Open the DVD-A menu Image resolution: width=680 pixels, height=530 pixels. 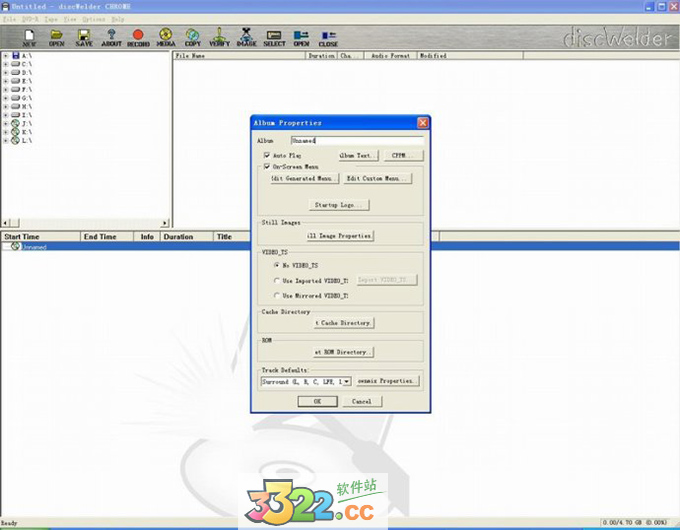[x=30, y=19]
